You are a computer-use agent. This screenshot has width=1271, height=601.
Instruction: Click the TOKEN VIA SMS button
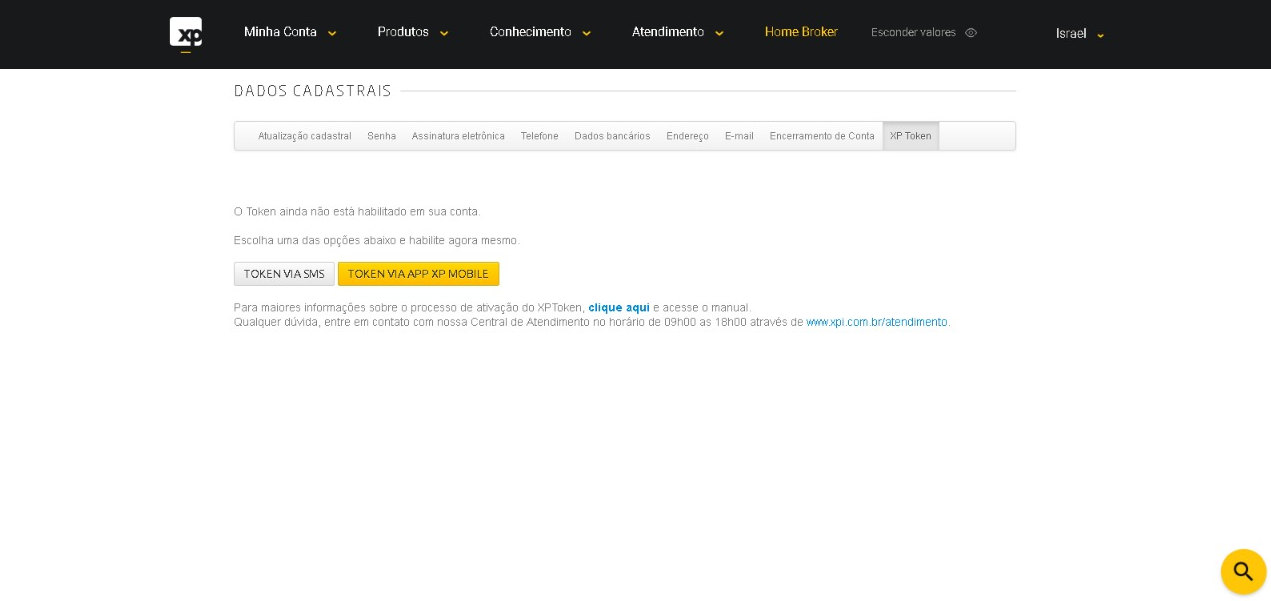tap(284, 274)
